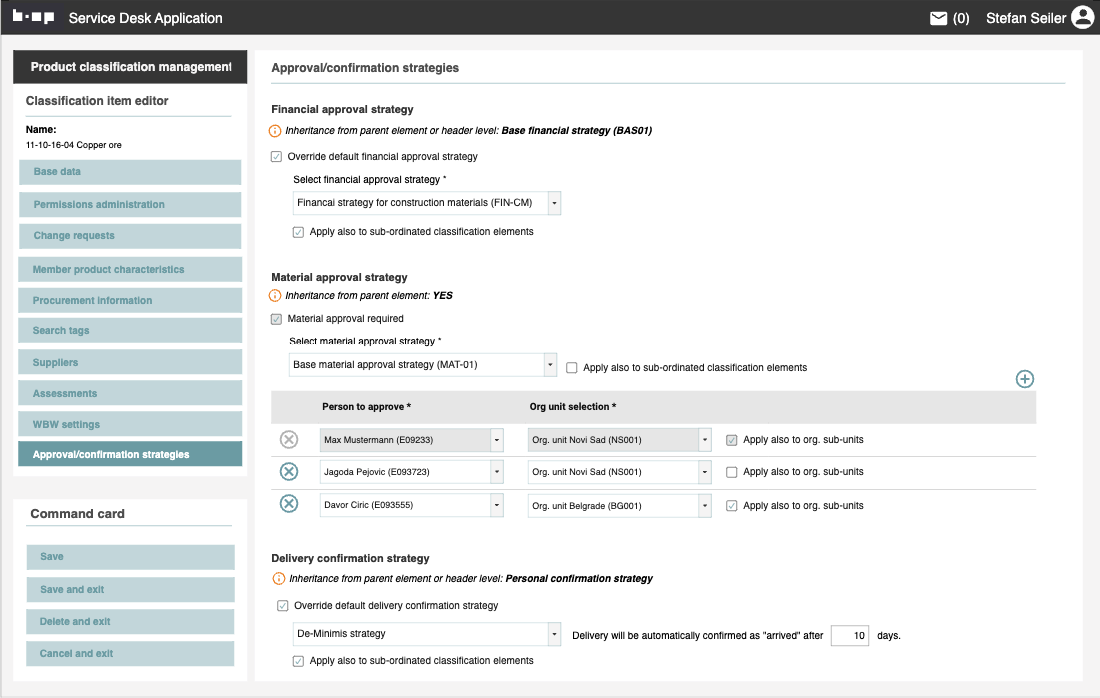Uncheck Override default delivery confirmation strategy
The image size is (1100, 698).
pos(283,605)
